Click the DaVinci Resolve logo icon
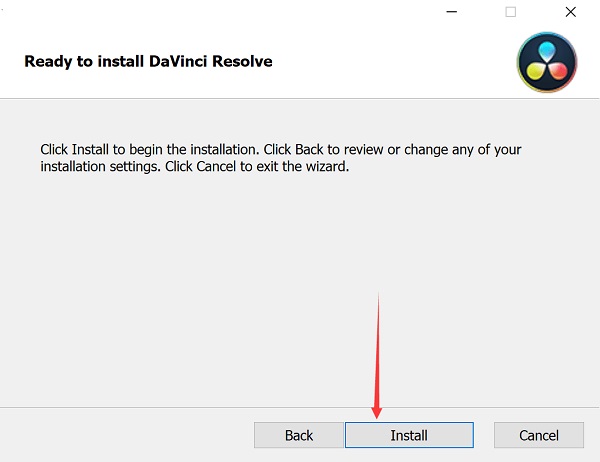The image size is (600, 462). pos(547,62)
